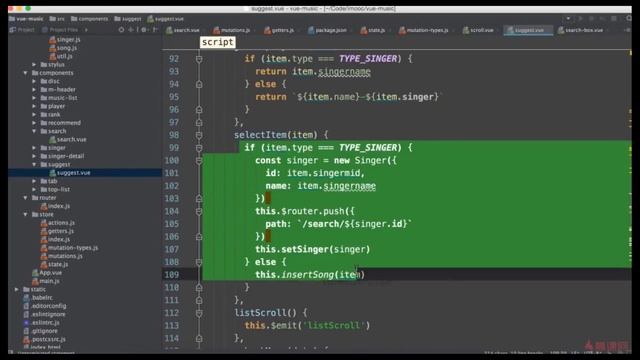The width and height of the screenshot is (640, 360).
Task: Toggle fold marker on line 106
Action: [199, 237]
